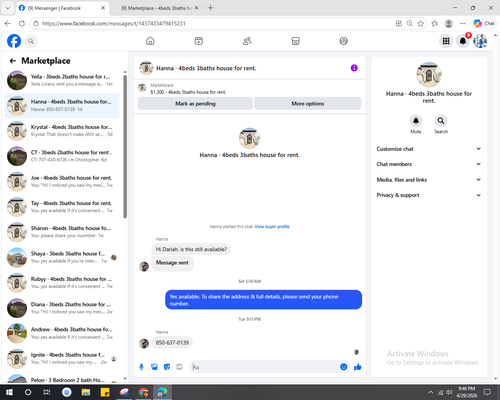The image size is (500, 400).
Task: Click back arrow next to Marketplace heading
Action: pos(13,61)
